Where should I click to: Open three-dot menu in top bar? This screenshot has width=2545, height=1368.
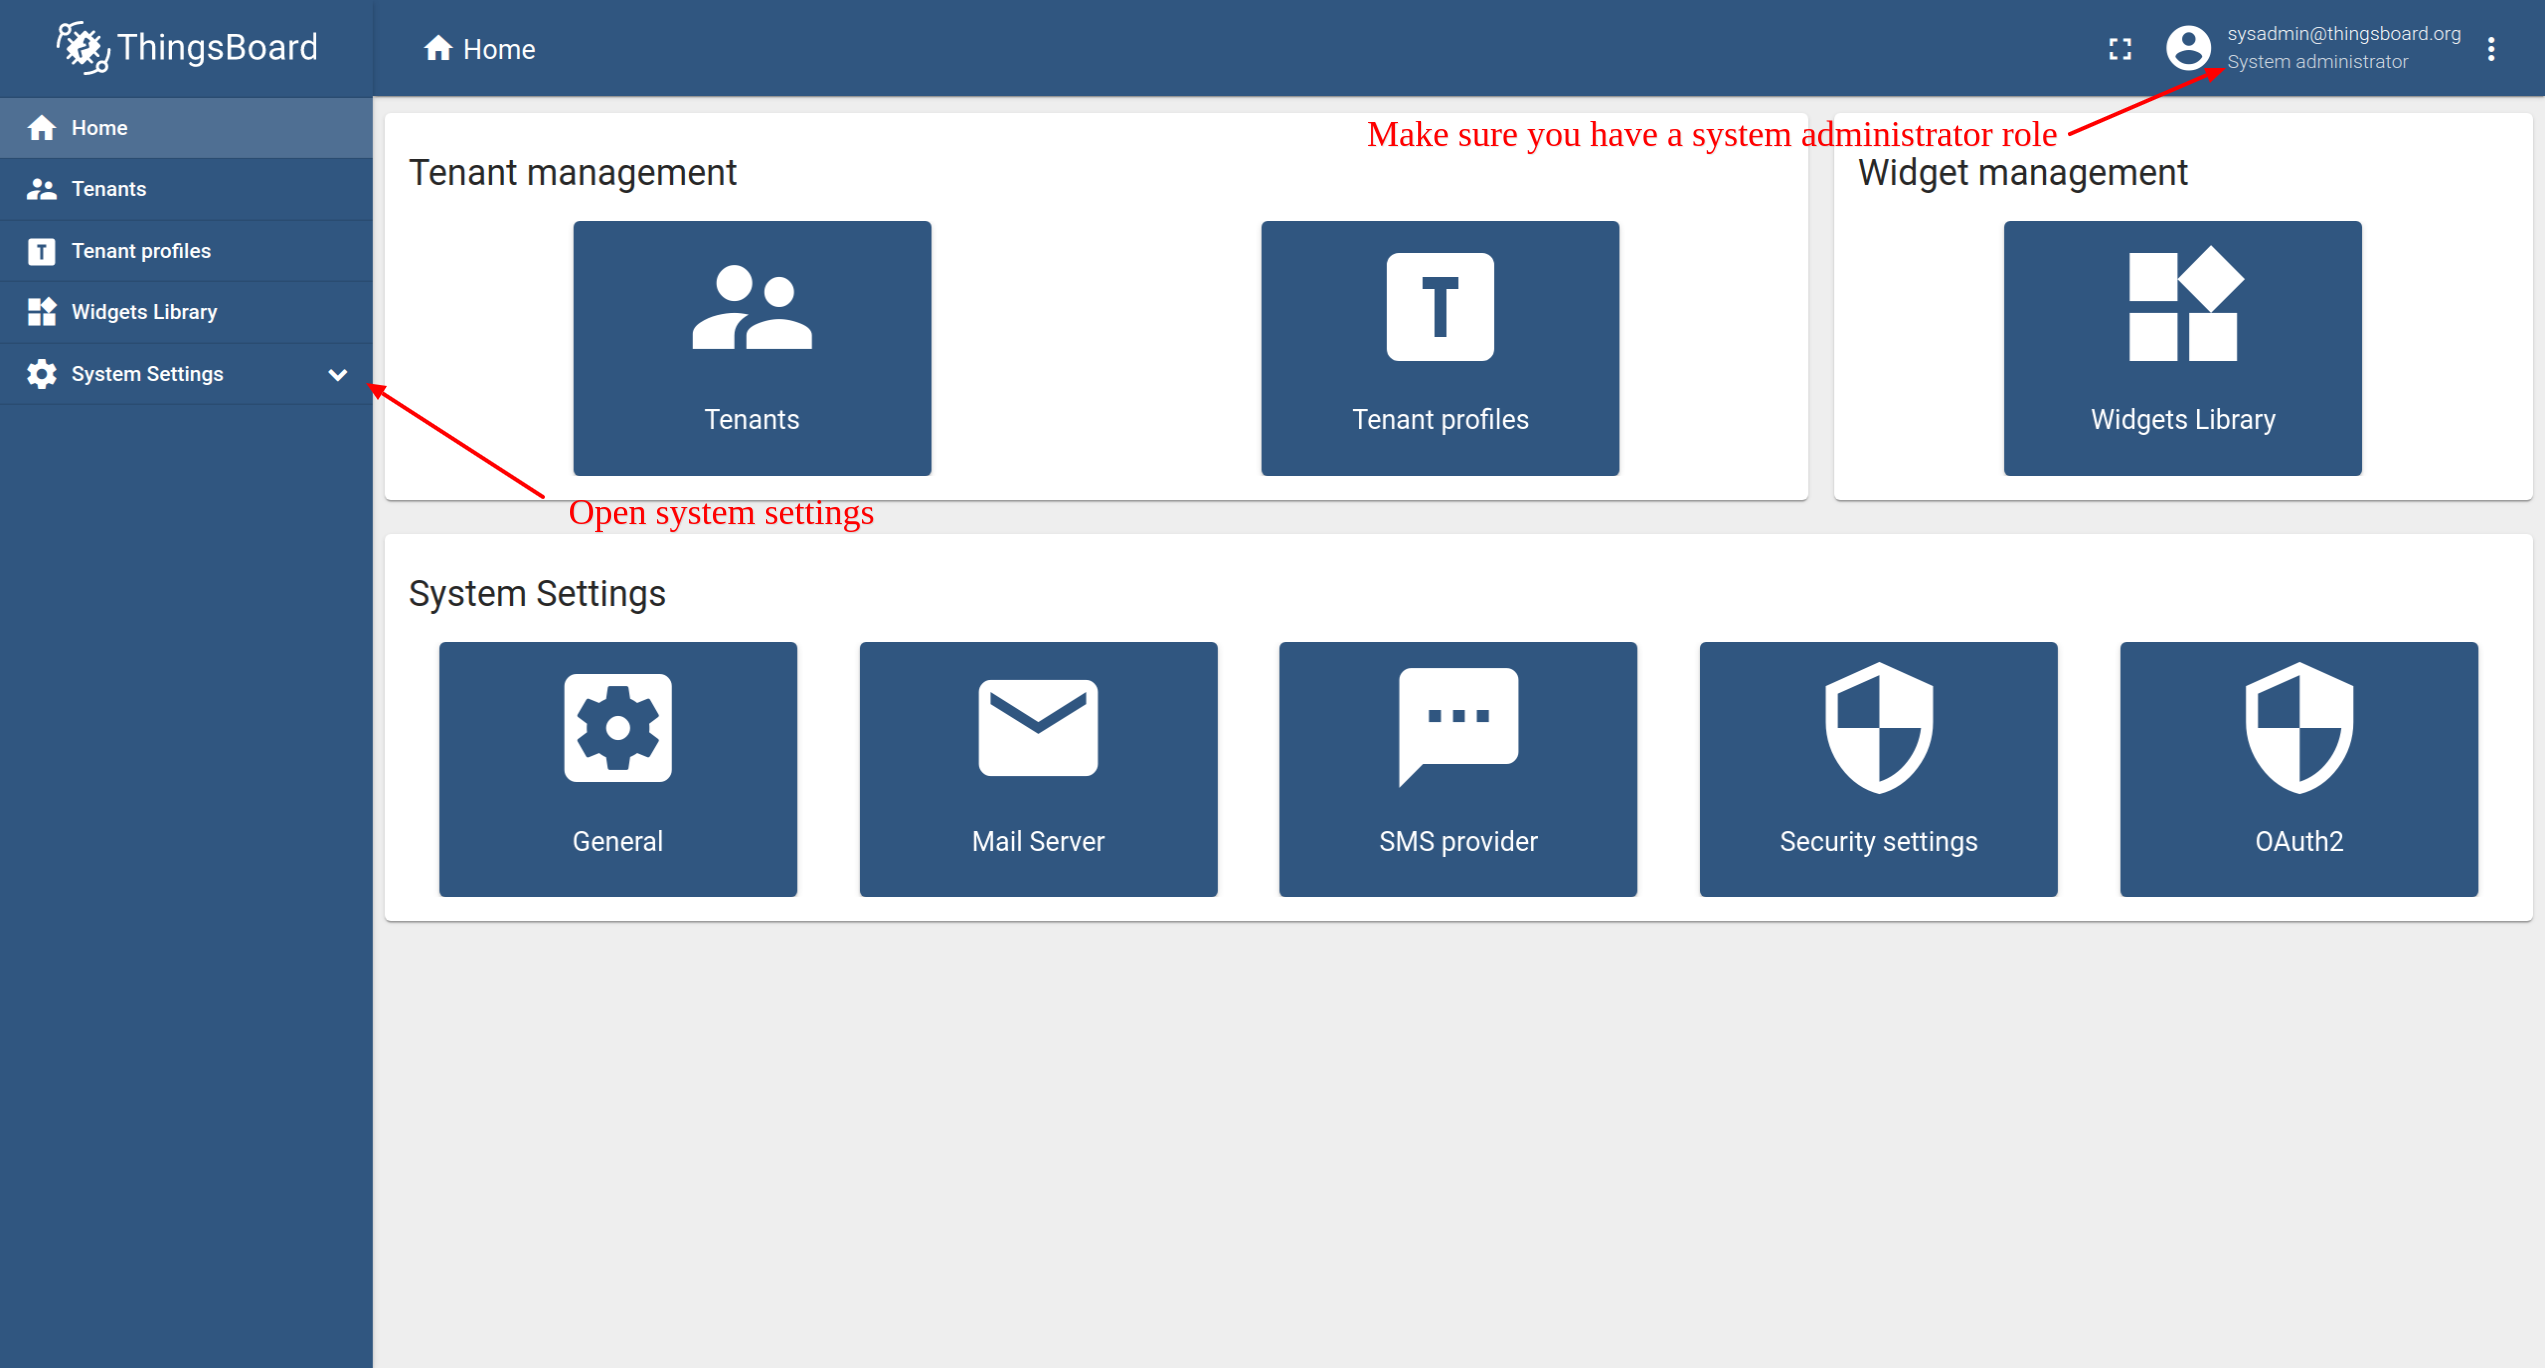click(2491, 49)
